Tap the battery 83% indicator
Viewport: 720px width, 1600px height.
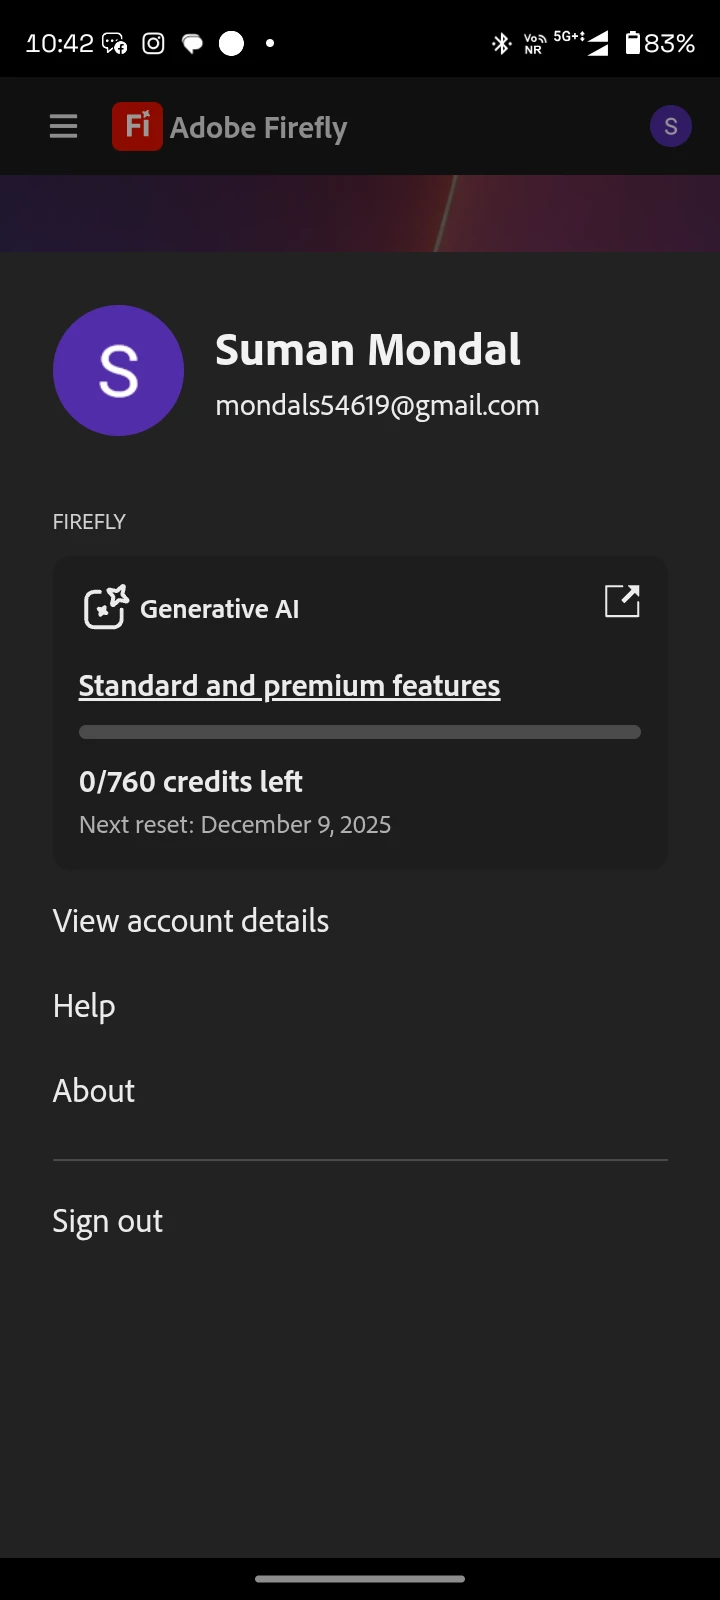click(x=660, y=43)
